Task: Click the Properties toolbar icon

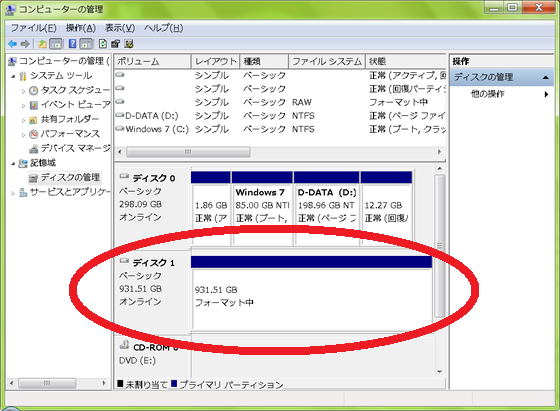Action: [115, 44]
